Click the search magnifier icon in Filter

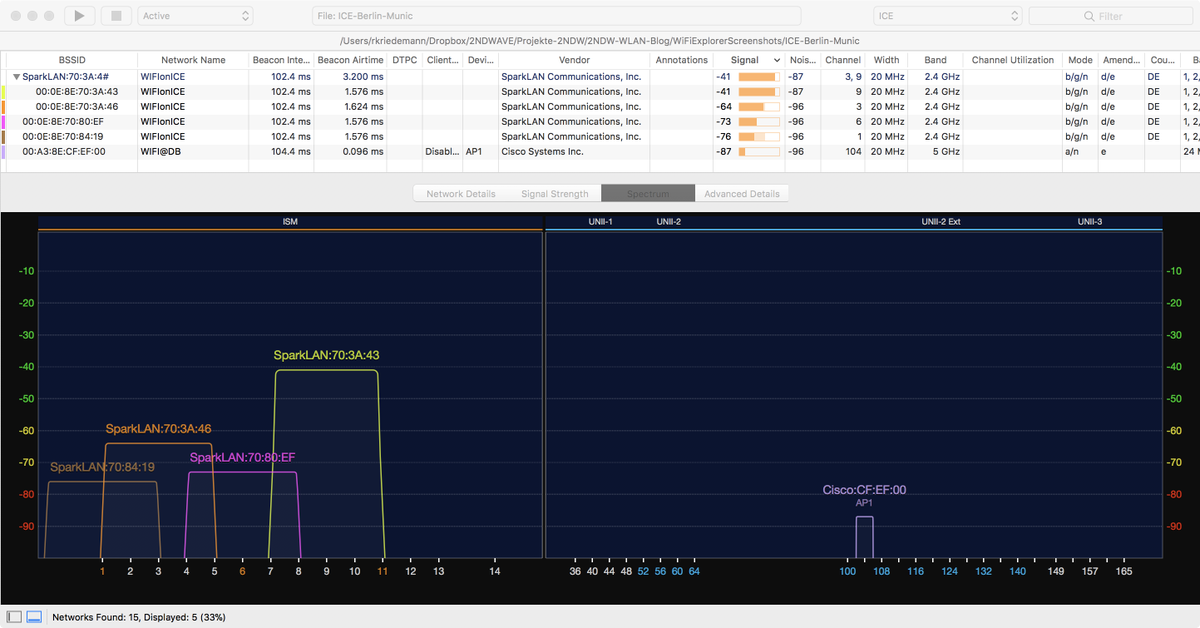(x=1089, y=16)
